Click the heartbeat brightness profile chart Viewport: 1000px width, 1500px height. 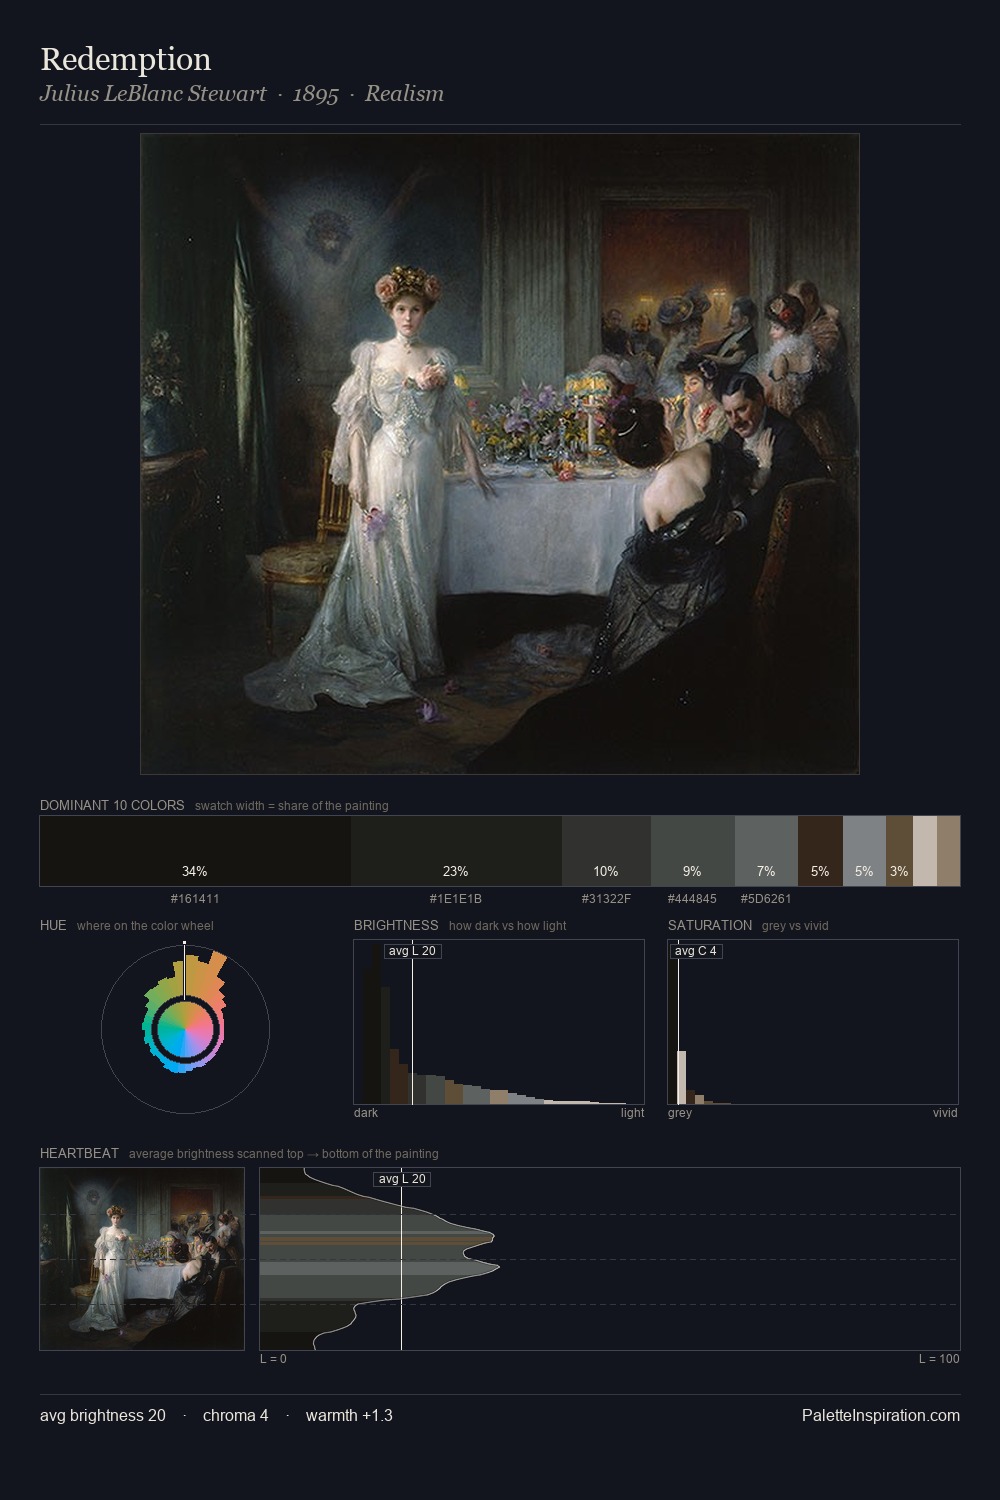(610, 1259)
